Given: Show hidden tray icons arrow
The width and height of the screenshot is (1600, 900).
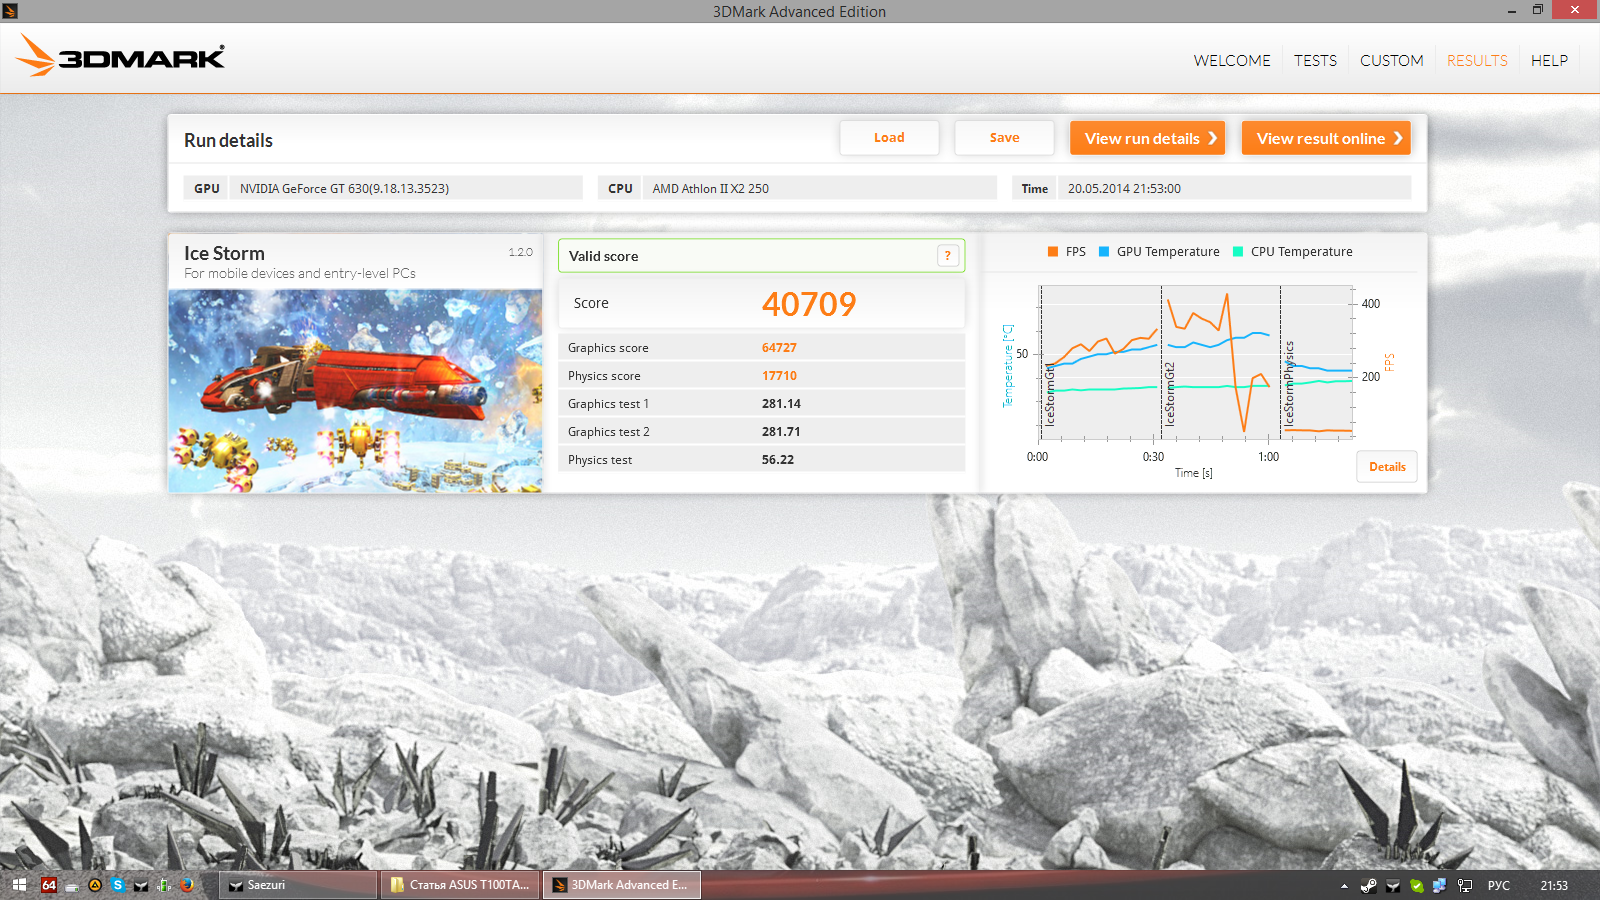Looking at the screenshot, I should (x=1344, y=886).
